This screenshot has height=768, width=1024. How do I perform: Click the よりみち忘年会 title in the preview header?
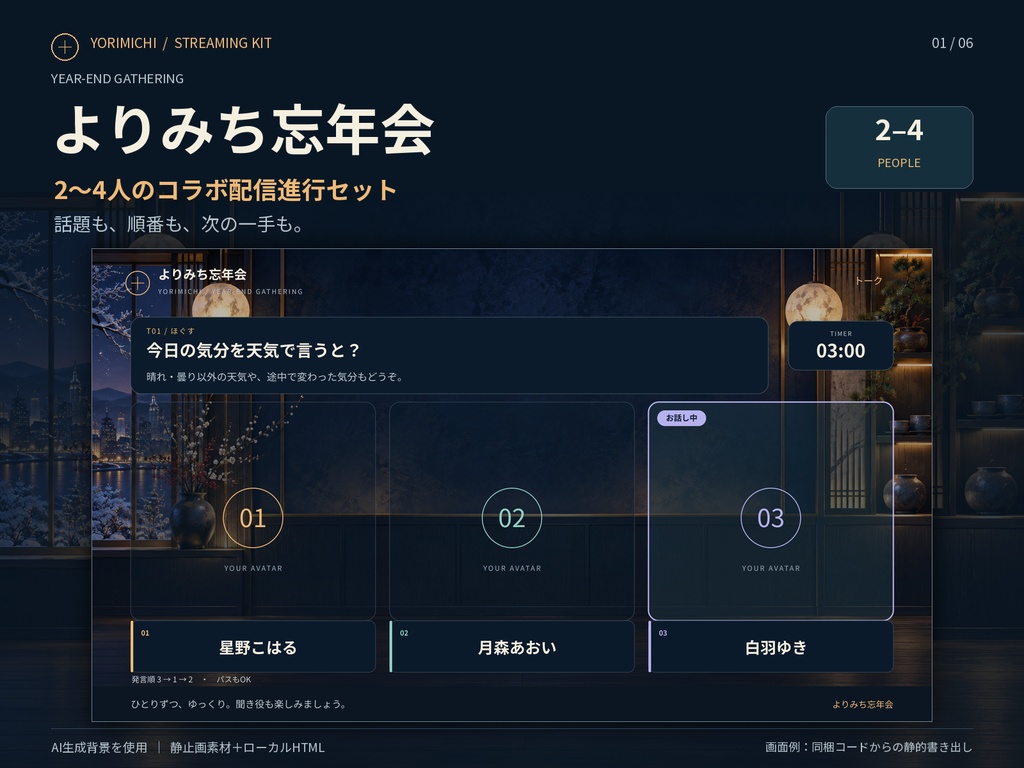click(x=202, y=274)
